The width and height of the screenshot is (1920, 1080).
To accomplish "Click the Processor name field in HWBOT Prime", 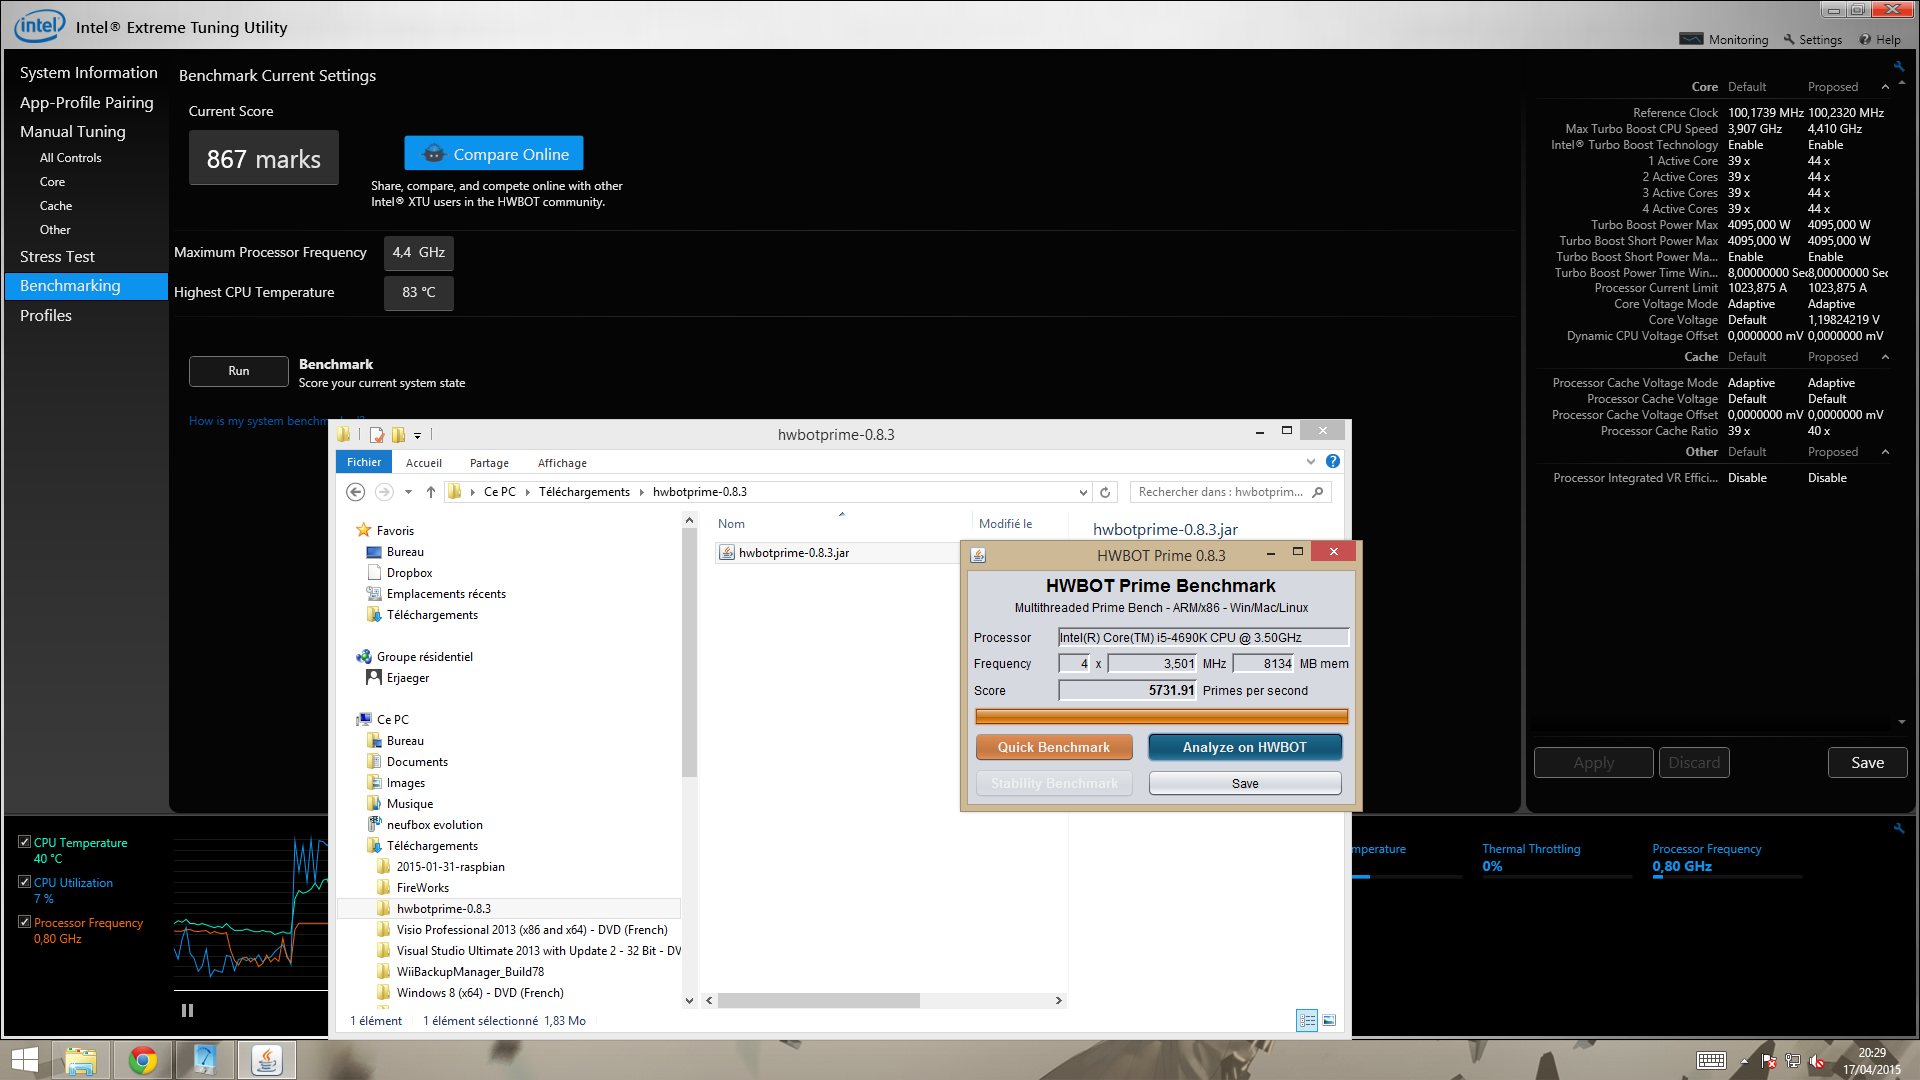I will point(1204,637).
